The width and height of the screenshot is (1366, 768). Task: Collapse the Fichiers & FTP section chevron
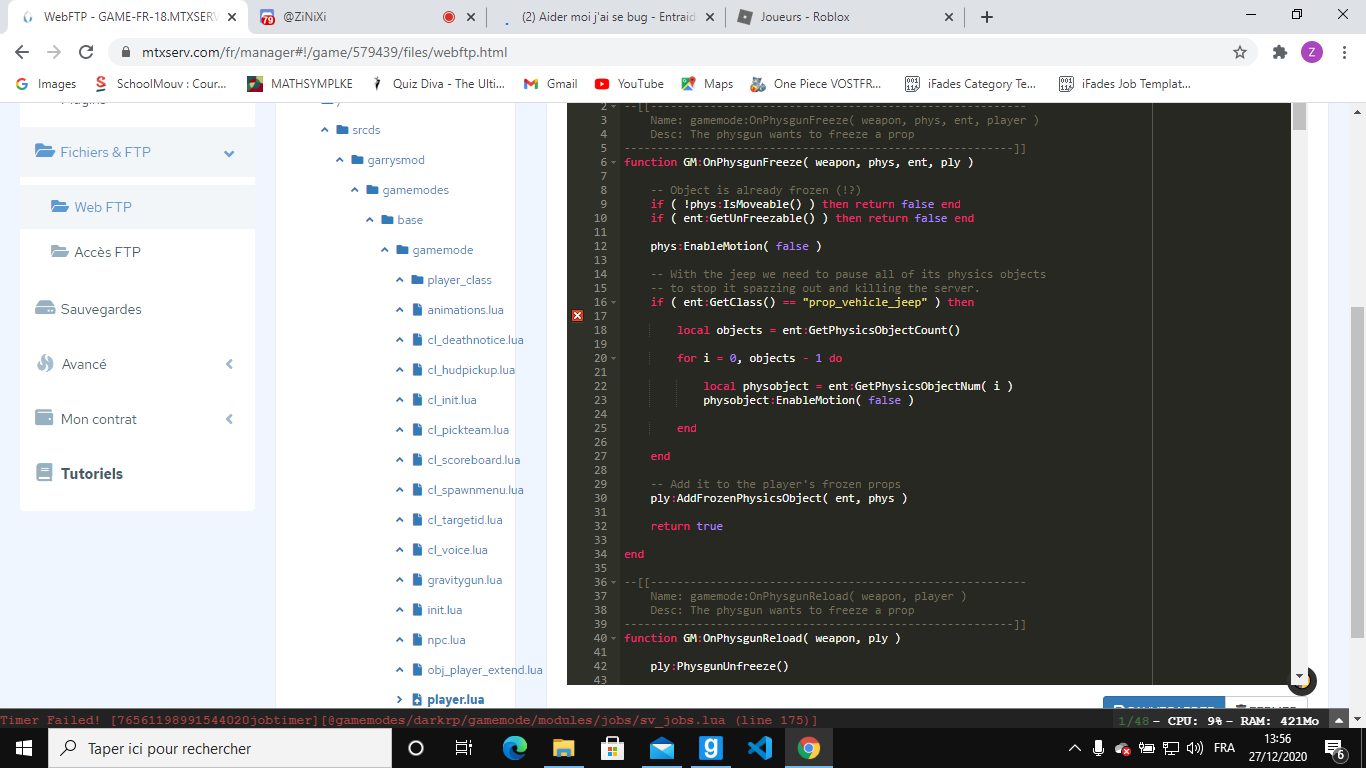(229, 153)
